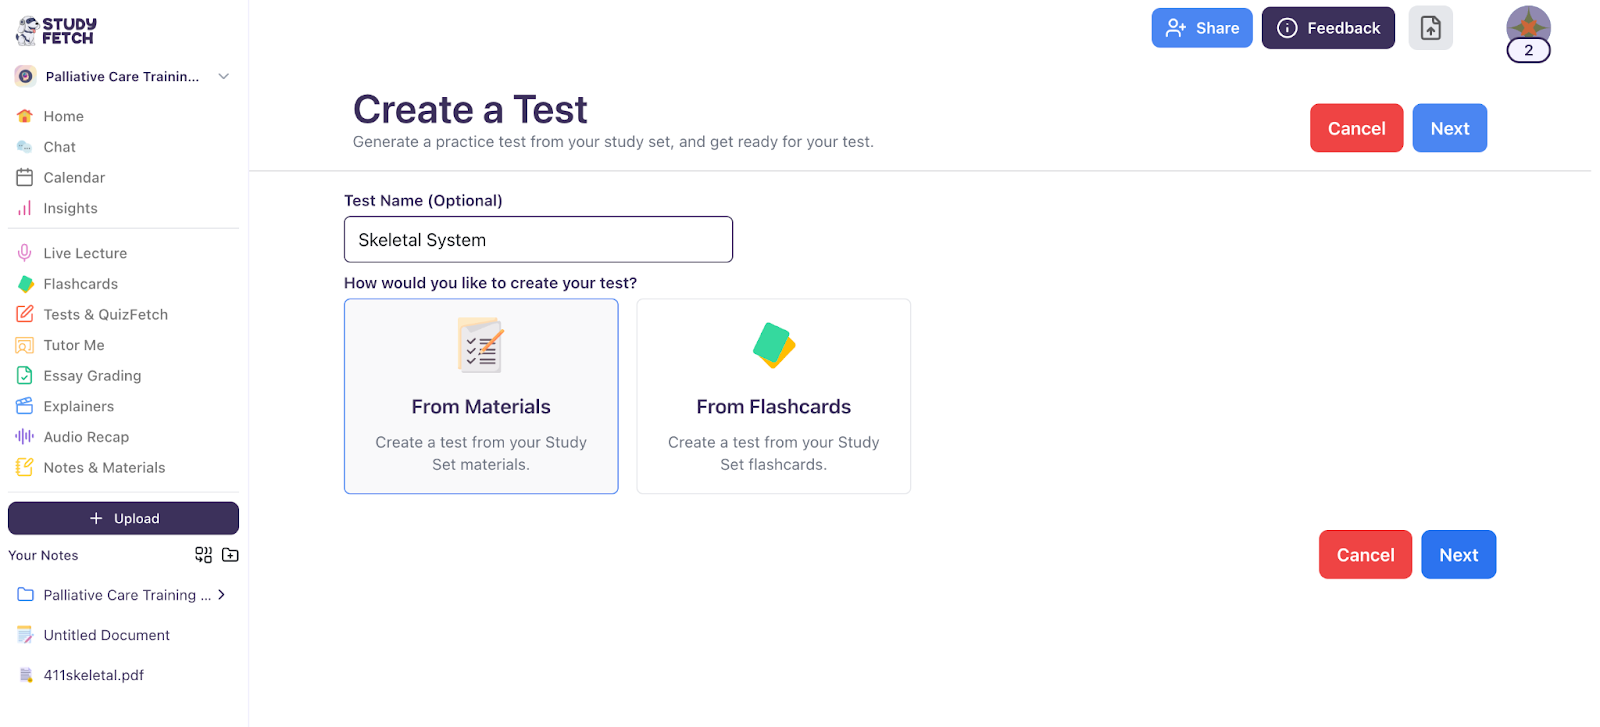Open Essay Grading
This screenshot has width=1600, height=727.
pyautogui.click(x=90, y=375)
